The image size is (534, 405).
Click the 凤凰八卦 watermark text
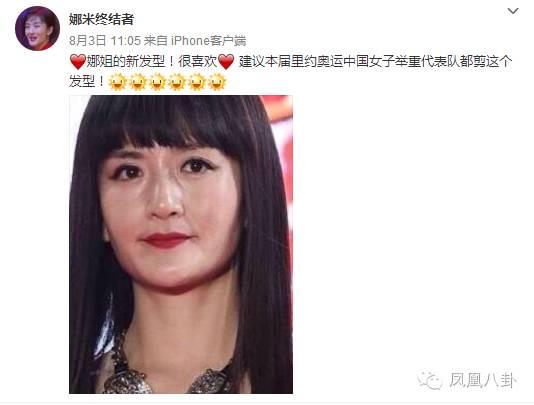[x=482, y=380]
